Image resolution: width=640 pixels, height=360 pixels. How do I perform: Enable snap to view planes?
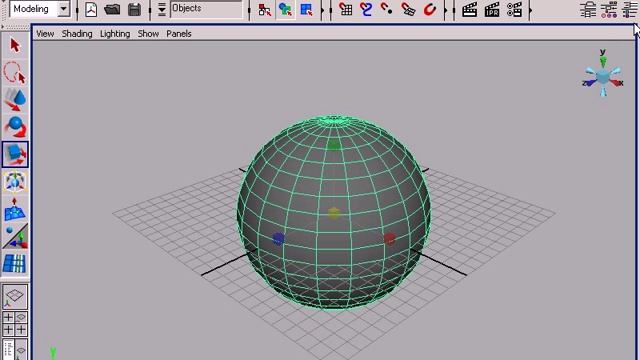click(408, 9)
